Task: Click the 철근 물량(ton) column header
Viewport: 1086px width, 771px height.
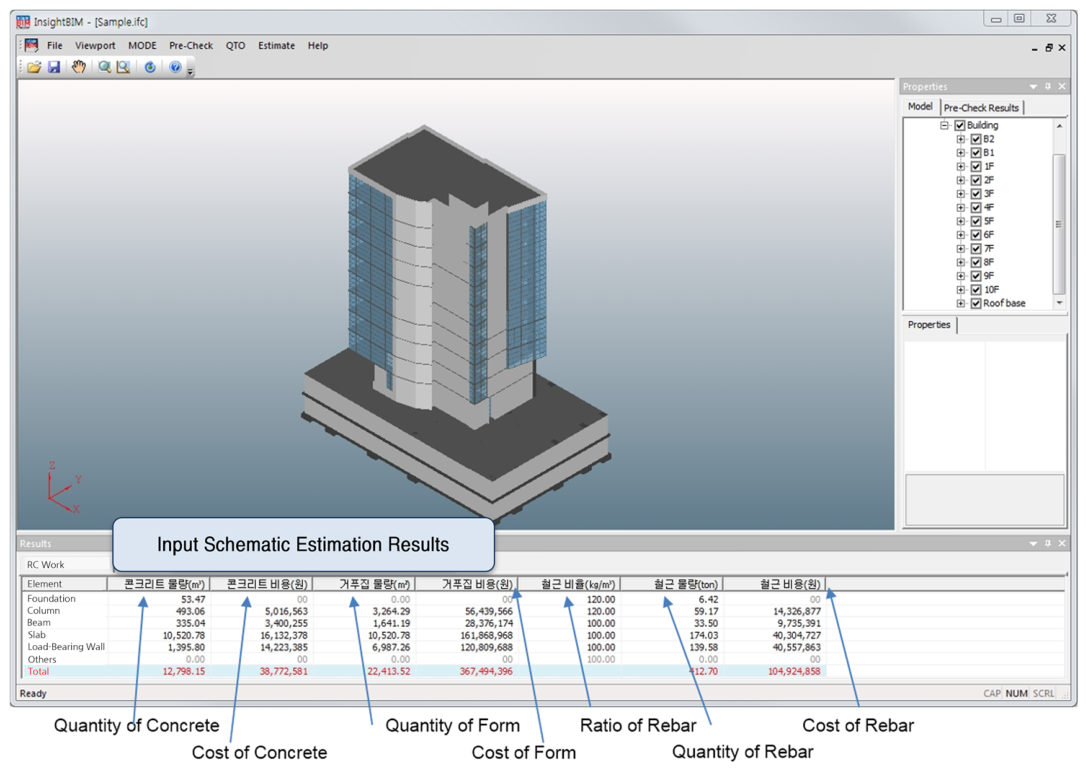Action: tap(672, 584)
